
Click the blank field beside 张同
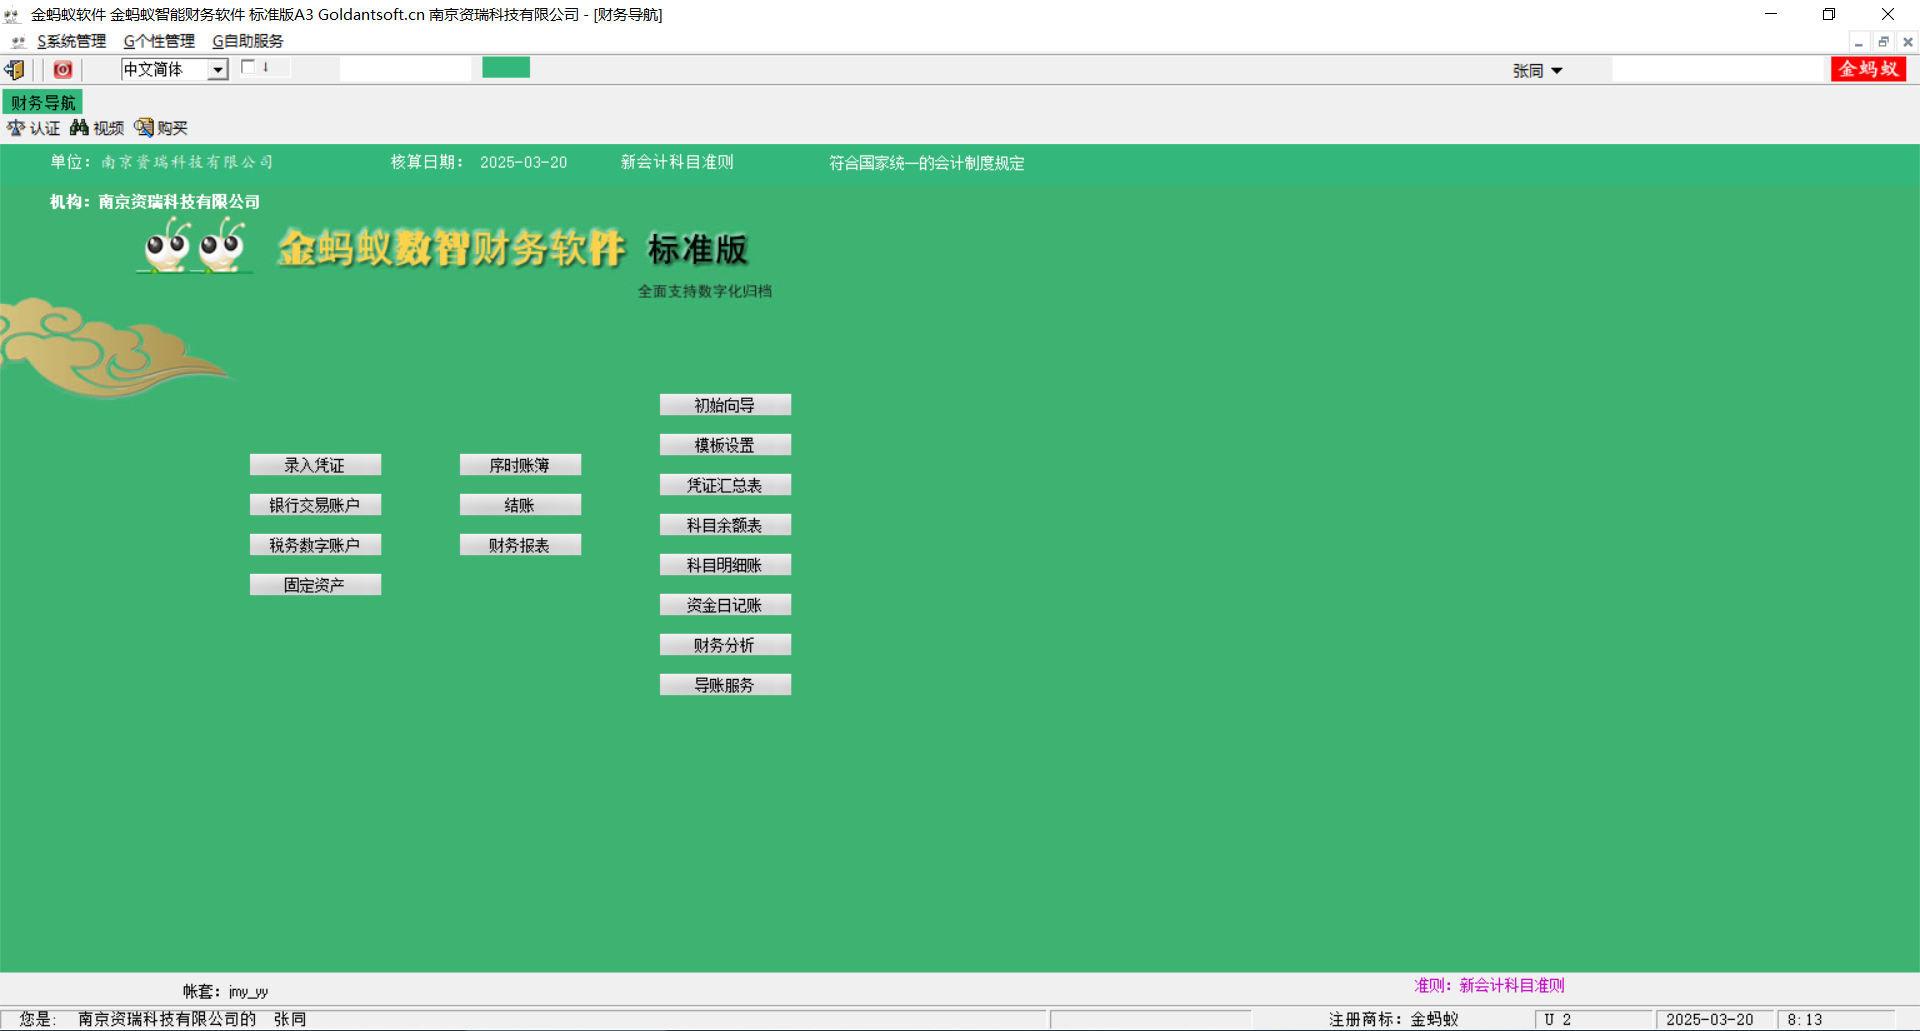point(1718,69)
